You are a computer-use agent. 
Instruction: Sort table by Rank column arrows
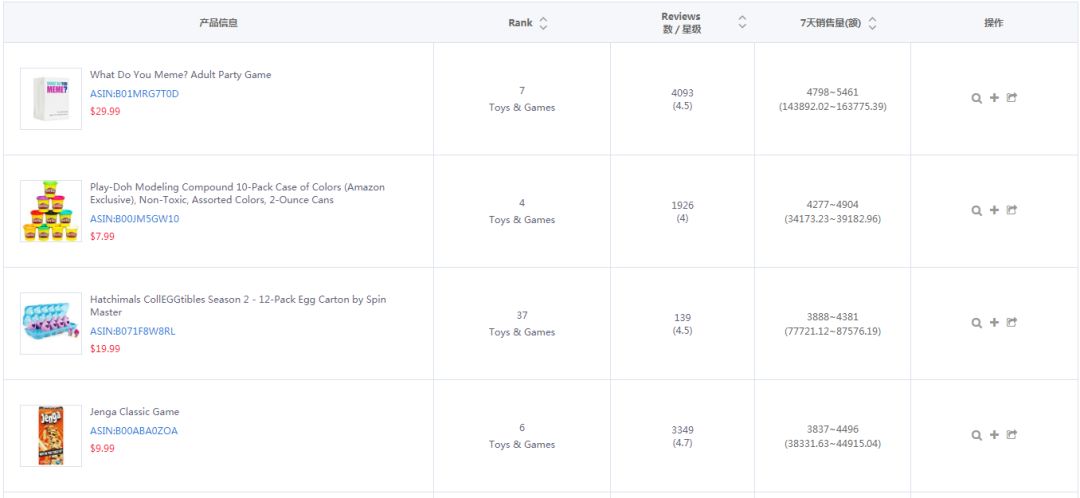pyautogui.click(x=543, y=23)
